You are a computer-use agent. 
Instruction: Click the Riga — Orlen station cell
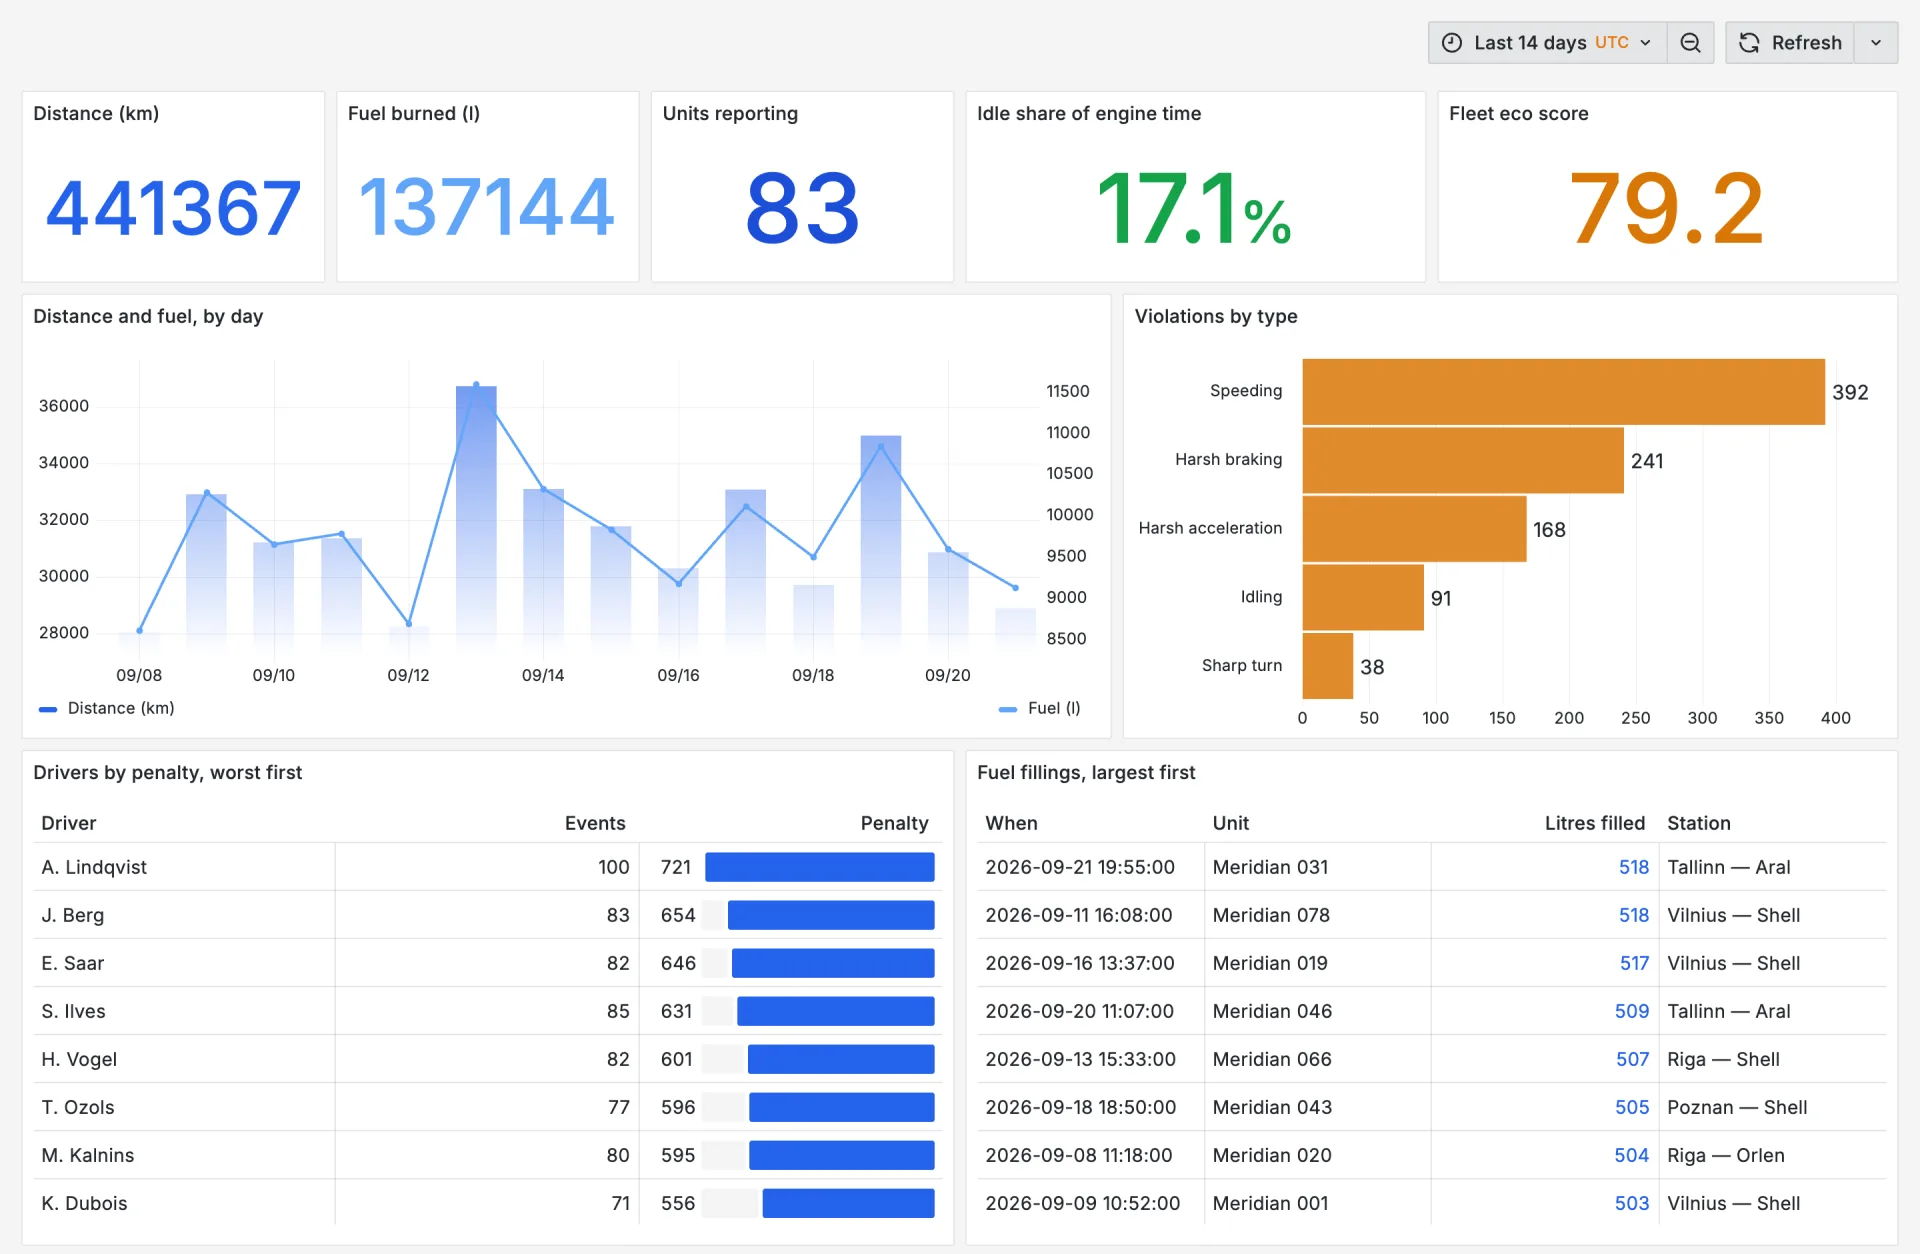(x=1772, y=1155)
